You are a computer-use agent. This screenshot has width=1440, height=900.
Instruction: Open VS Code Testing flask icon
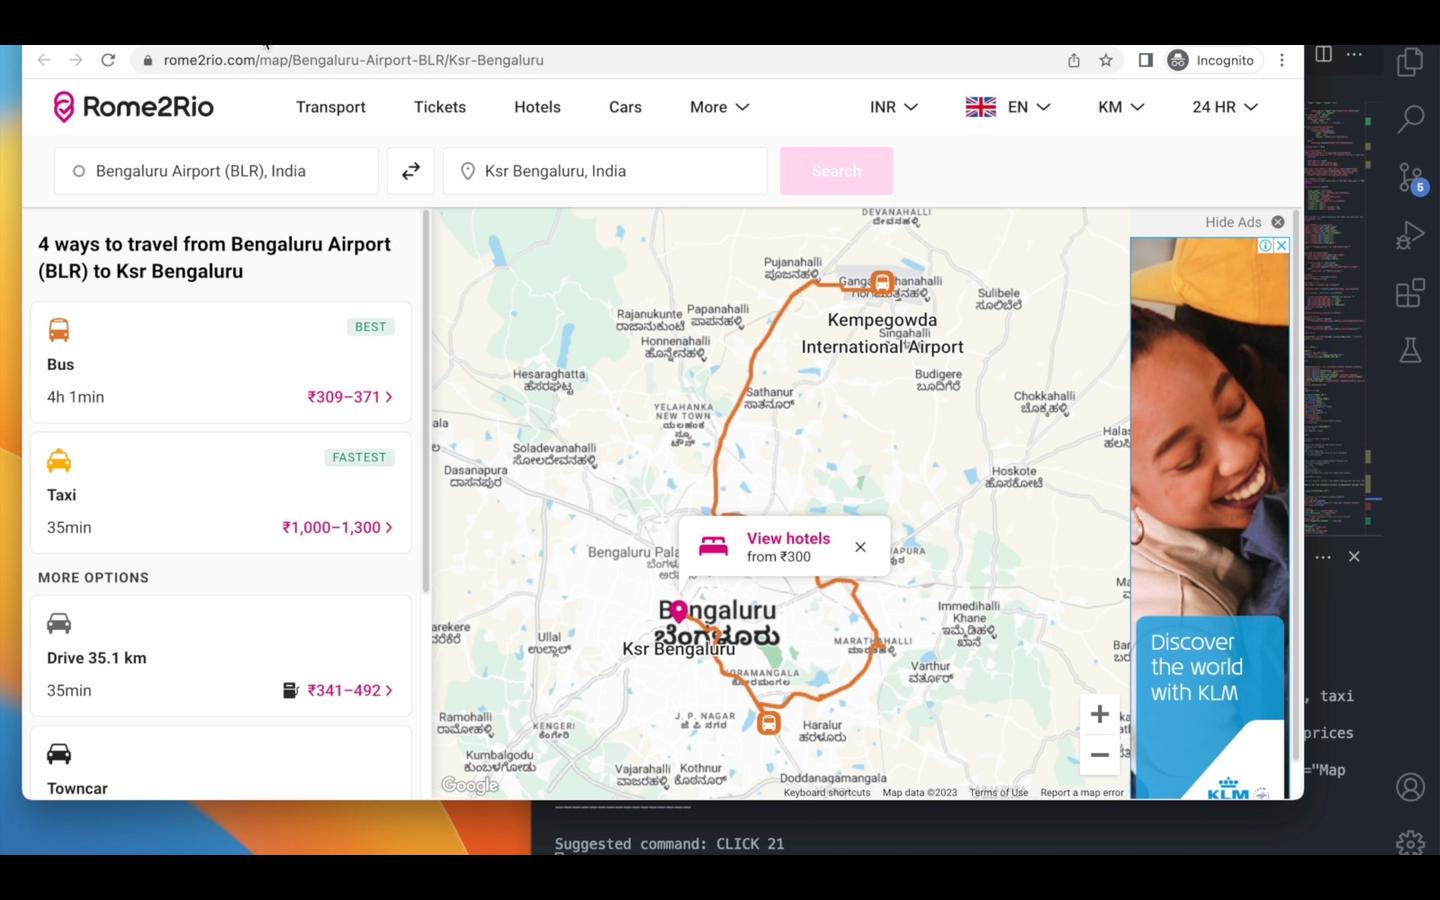coord(1411,350)
